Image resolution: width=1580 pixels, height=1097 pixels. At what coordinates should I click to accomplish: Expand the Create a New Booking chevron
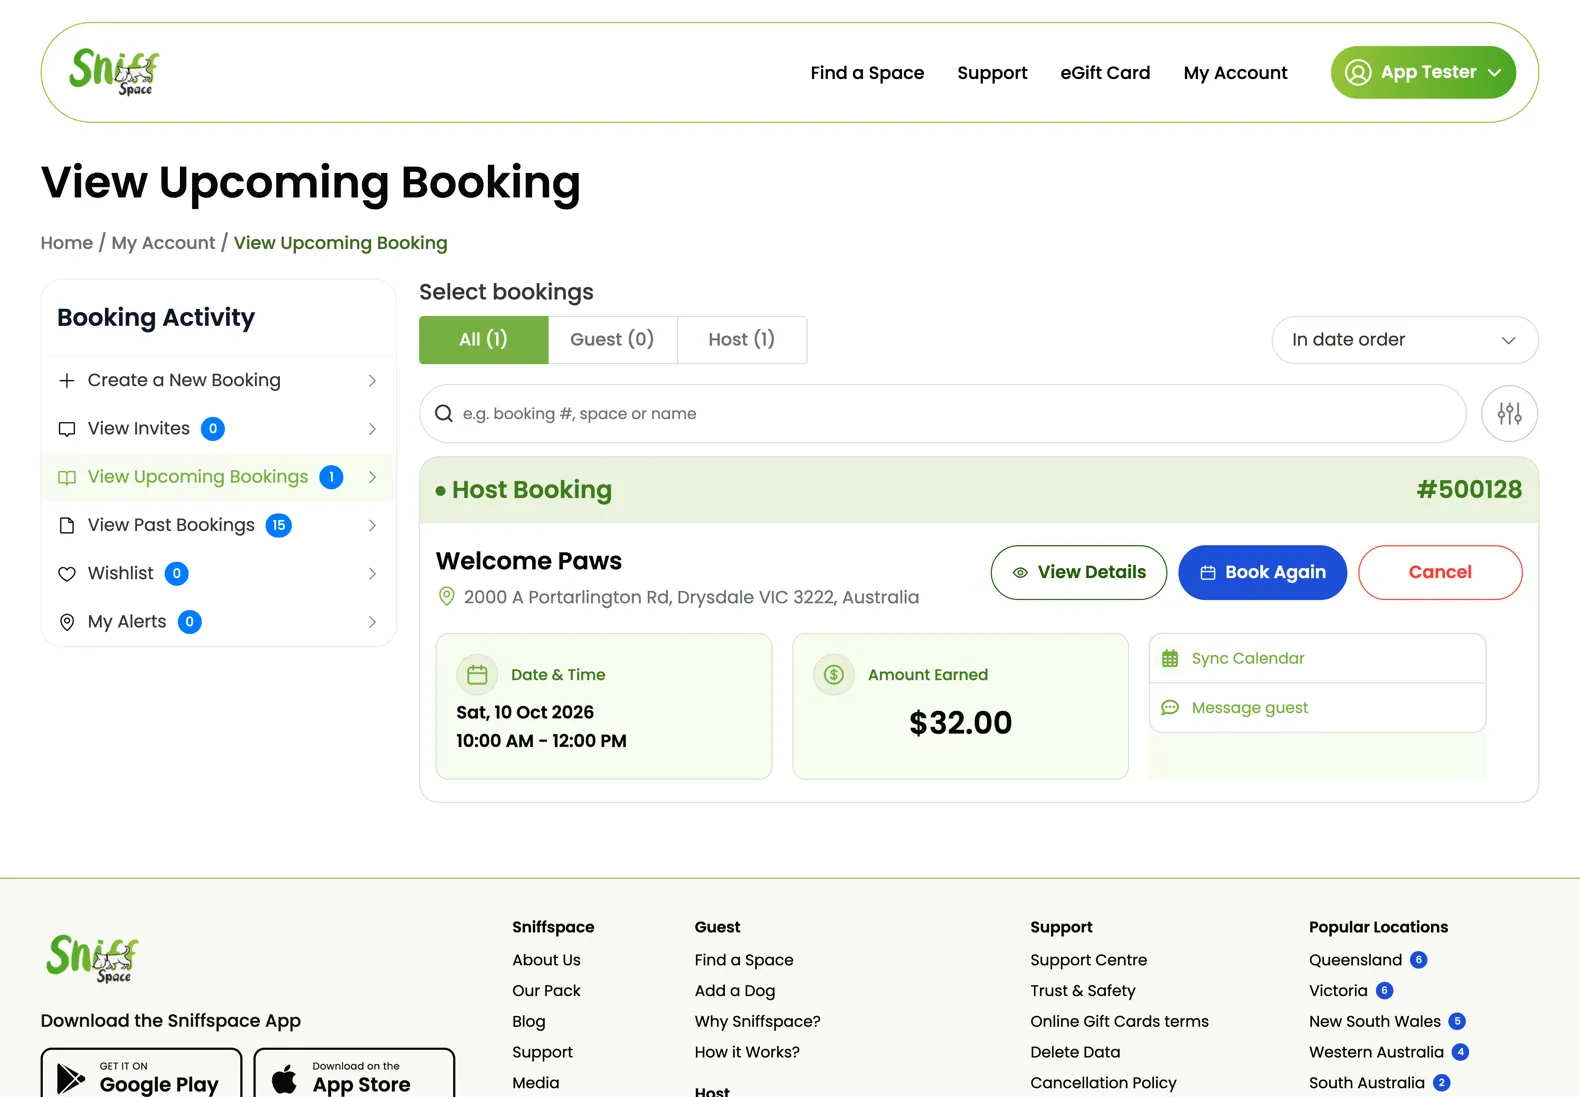pyautogui.click(x=372, y=380)
